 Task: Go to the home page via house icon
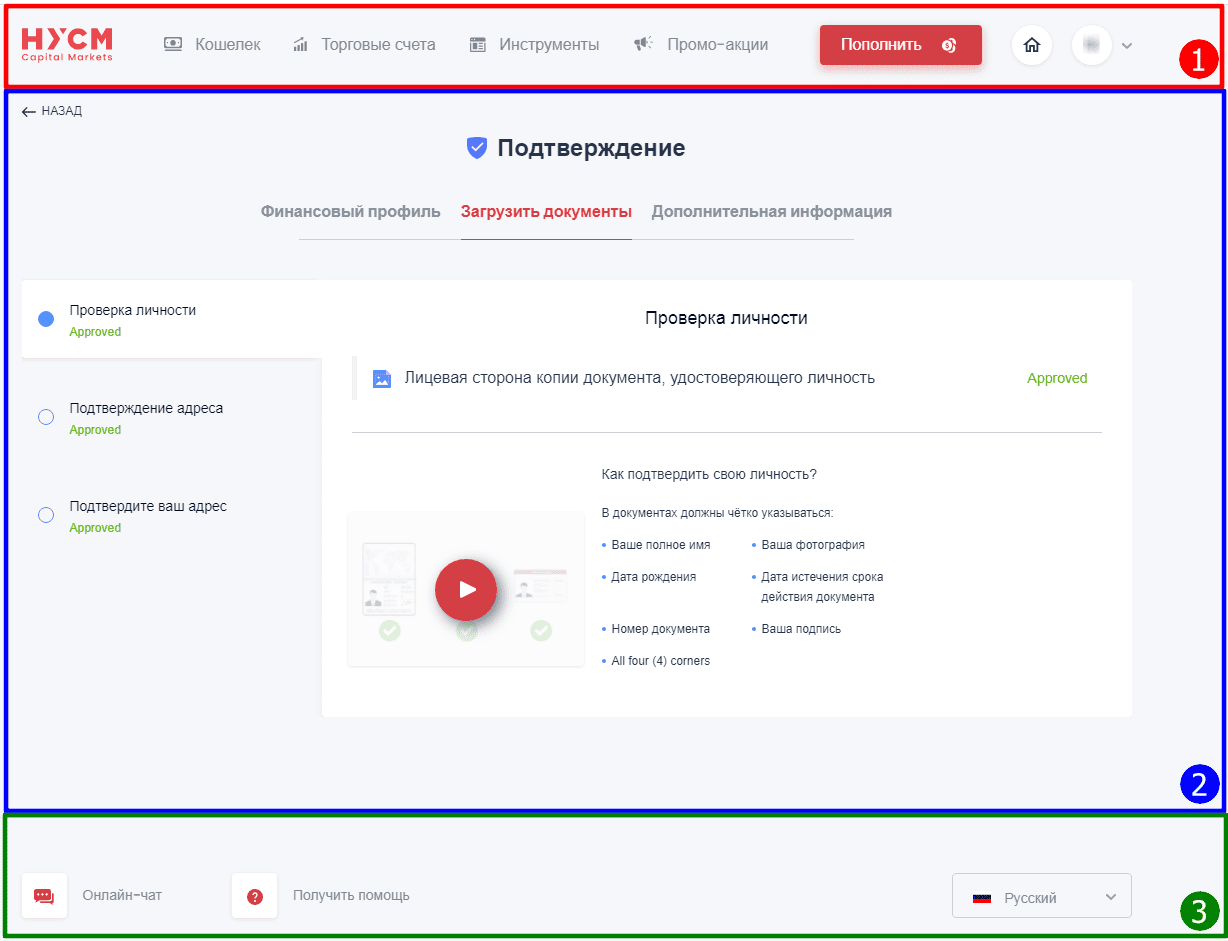[1032, 45]
